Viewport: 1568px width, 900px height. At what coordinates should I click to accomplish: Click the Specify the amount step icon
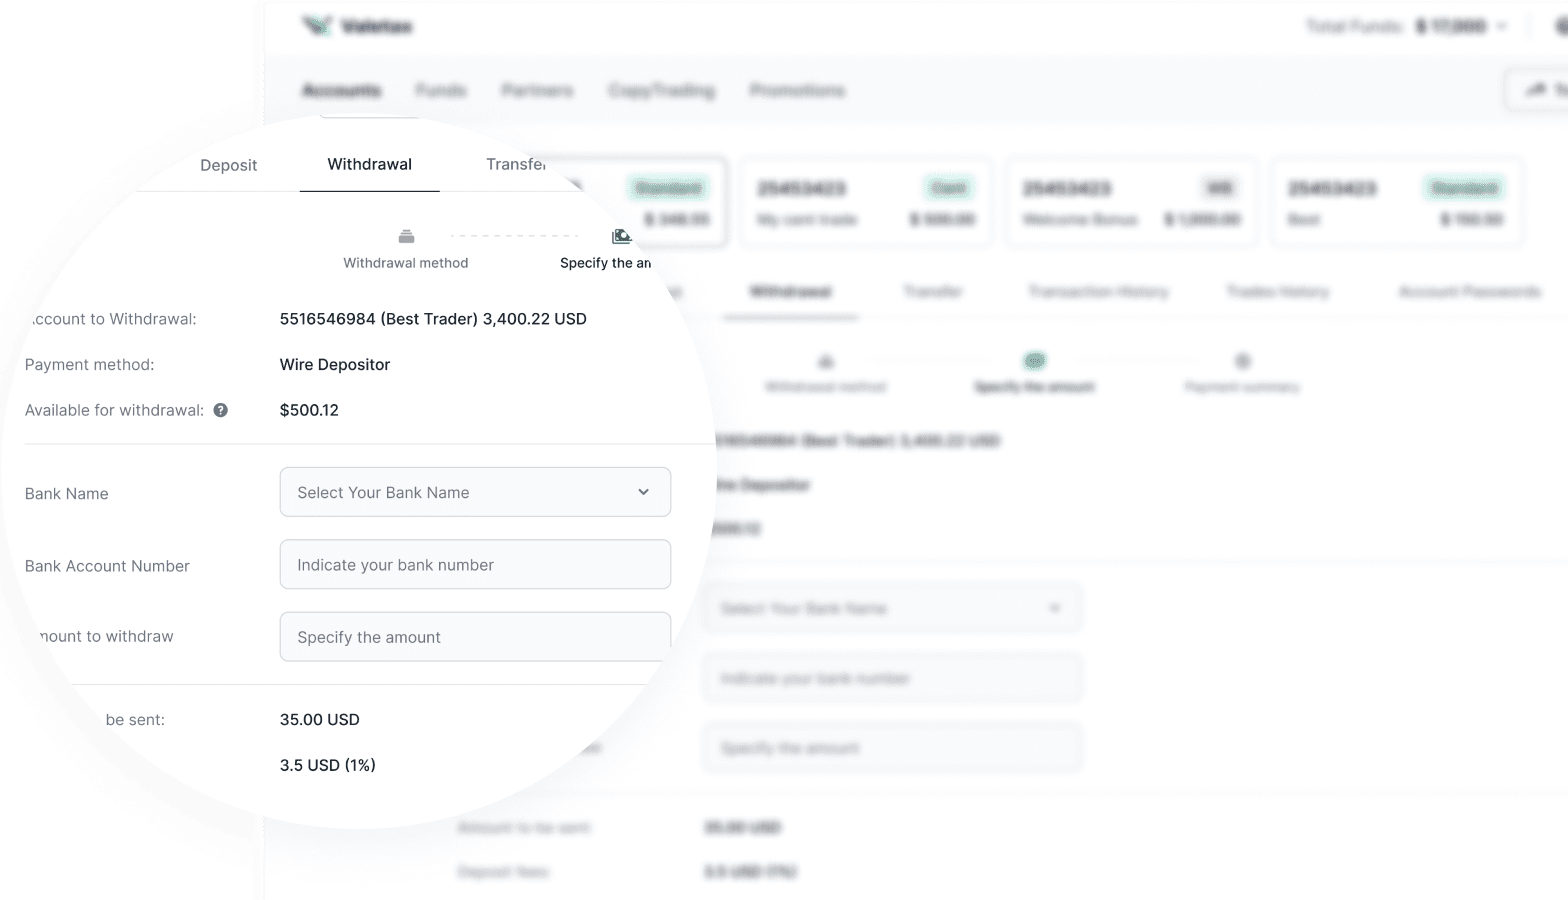621,237
